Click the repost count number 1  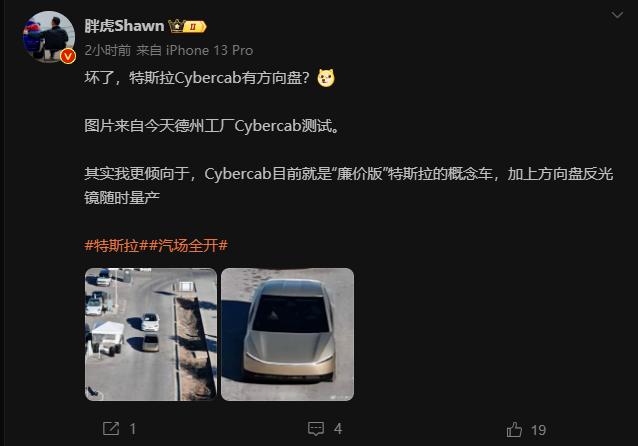[x=133, y=429]
